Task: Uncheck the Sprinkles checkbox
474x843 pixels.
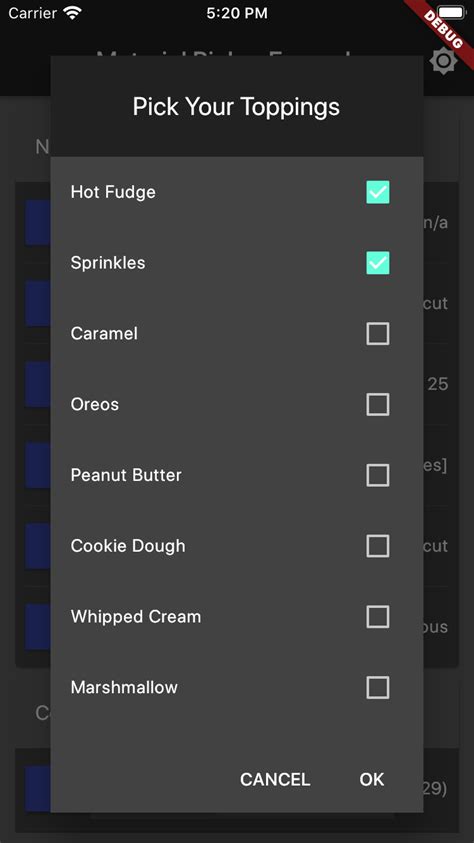Action: point(378,263)
